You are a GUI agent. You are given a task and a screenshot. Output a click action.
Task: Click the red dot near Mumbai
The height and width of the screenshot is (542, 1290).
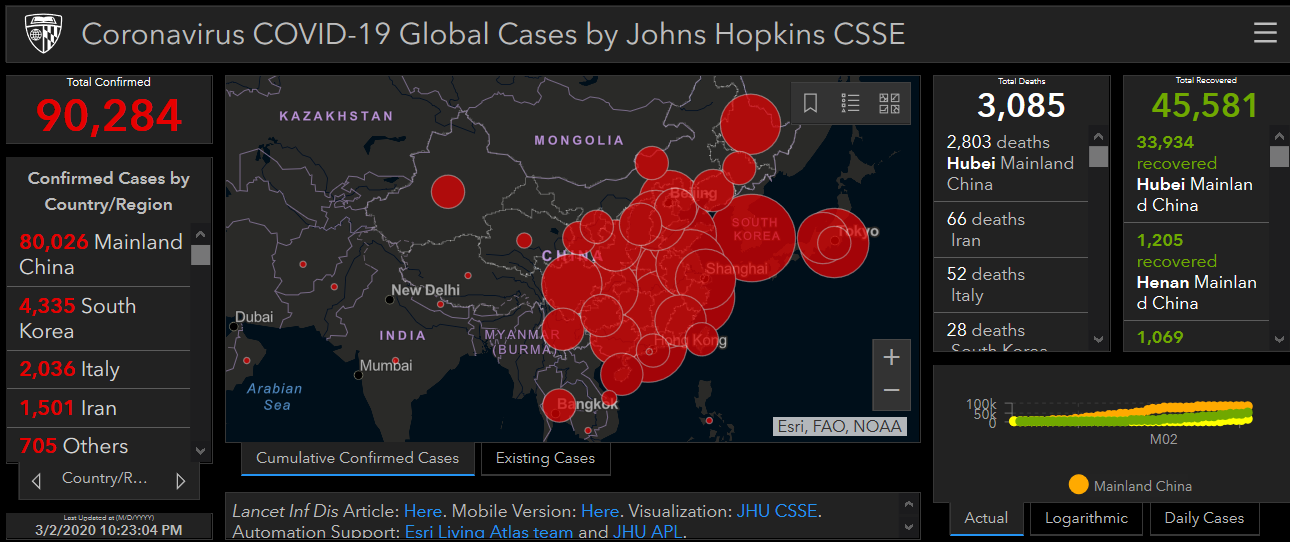[396, 361]
